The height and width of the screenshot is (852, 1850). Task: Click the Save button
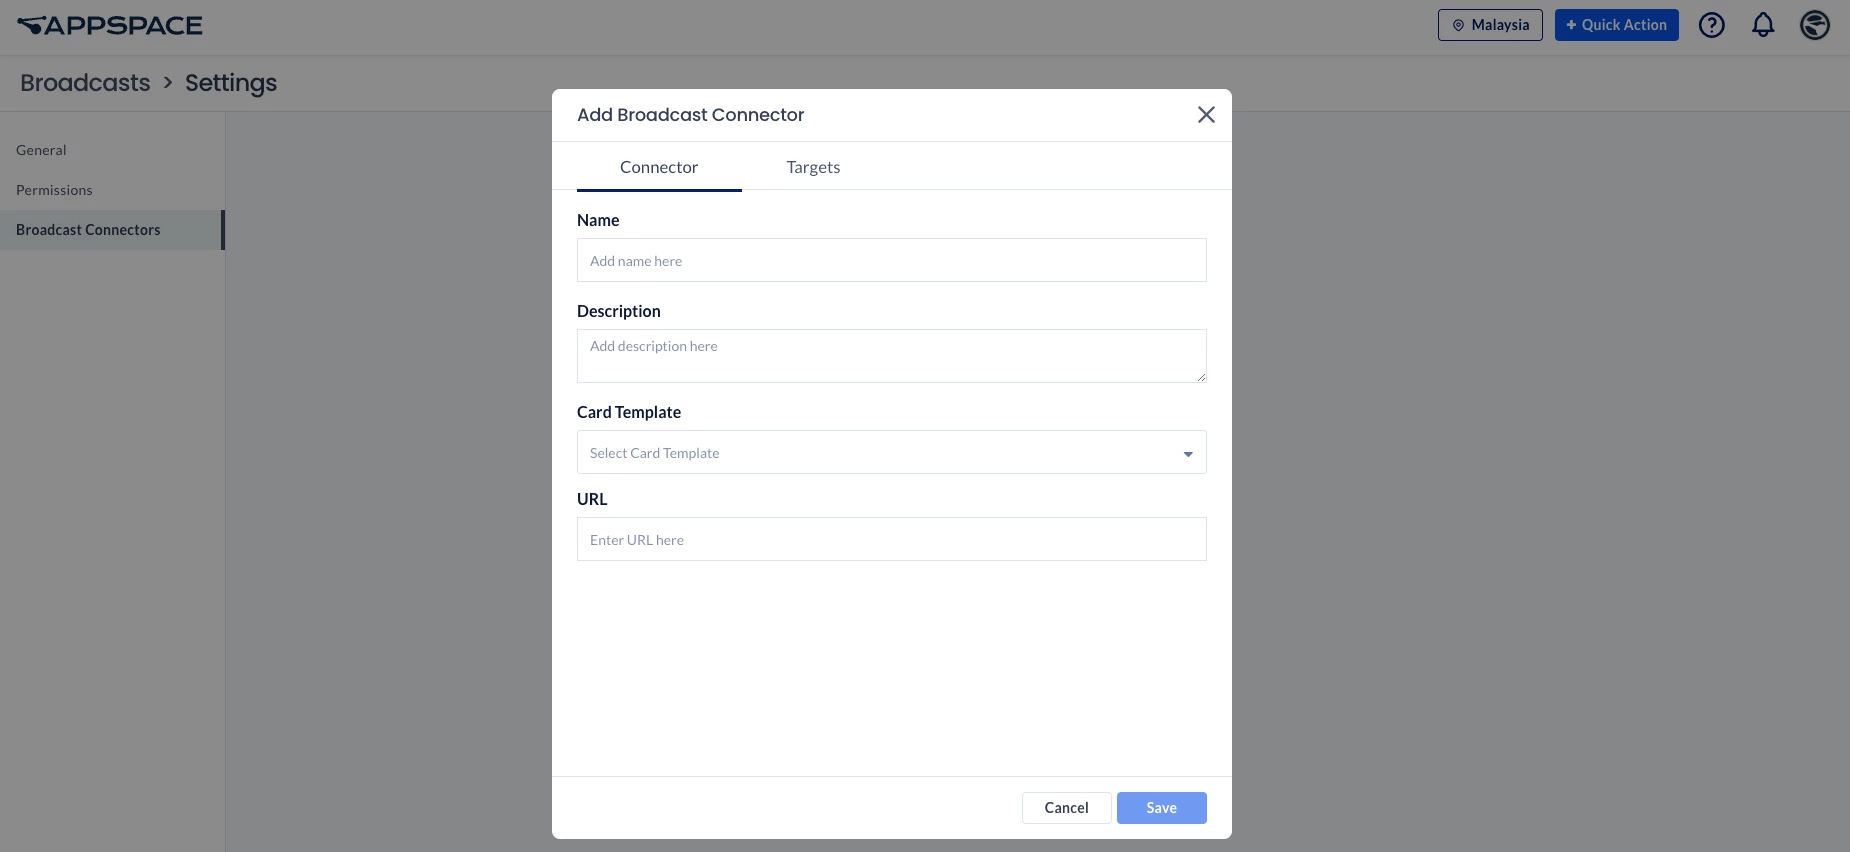(x=1162, y=808)
